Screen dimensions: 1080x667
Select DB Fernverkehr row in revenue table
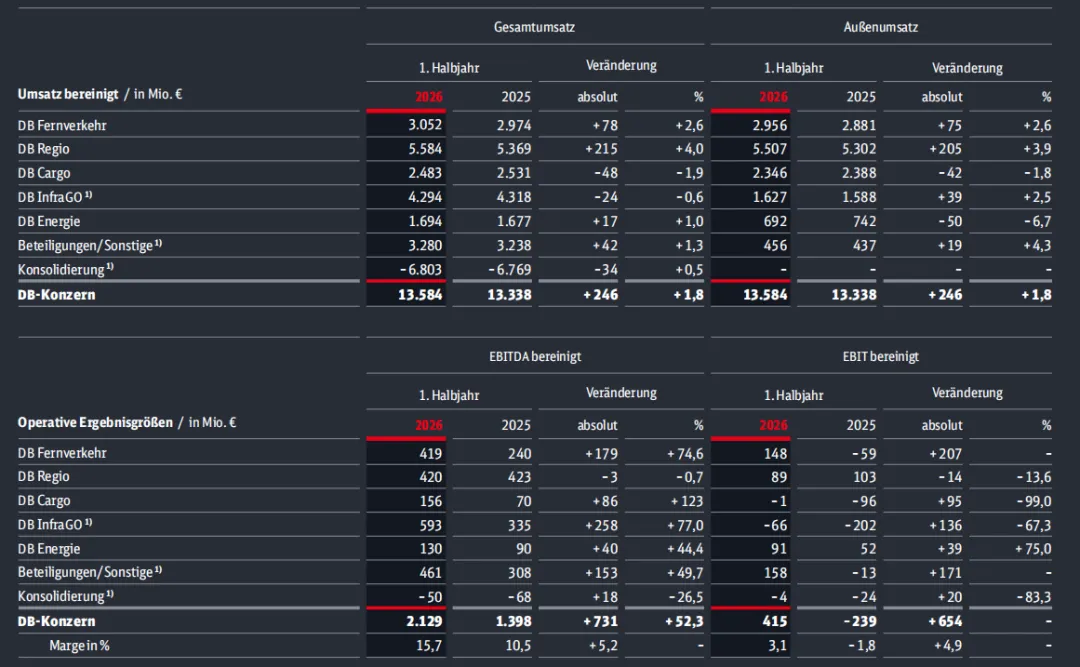click(534, 125)
